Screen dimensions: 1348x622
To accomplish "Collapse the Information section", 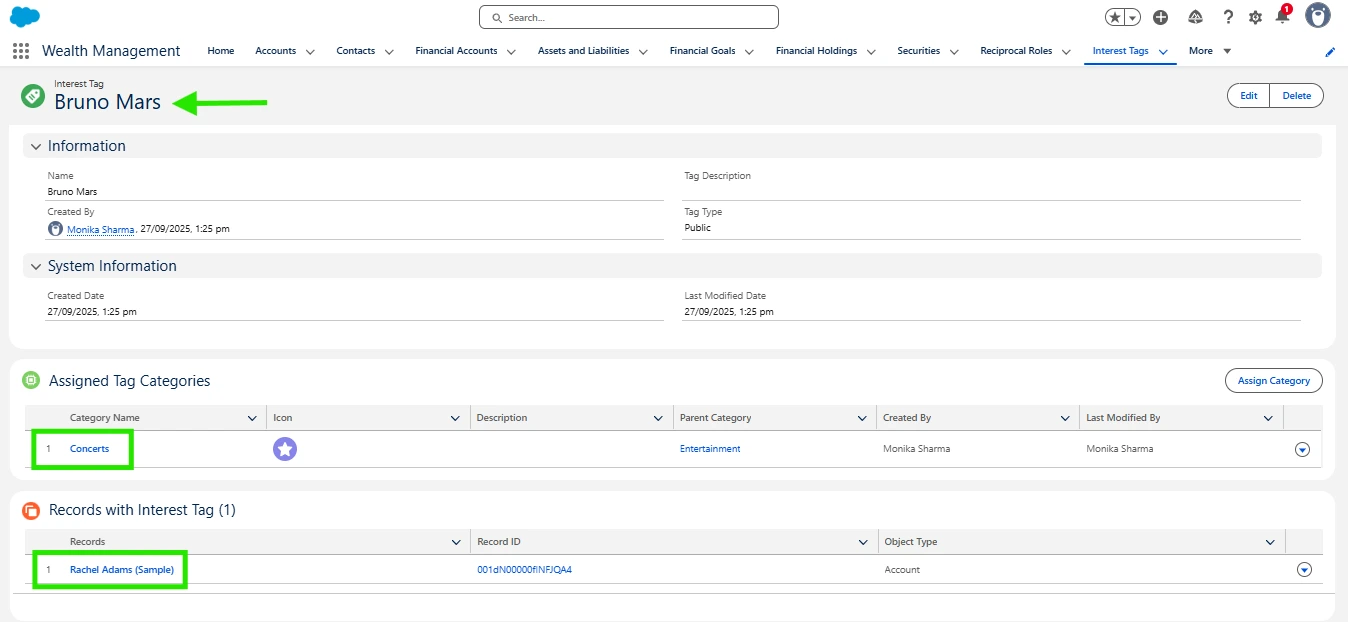I will [36, 146].
